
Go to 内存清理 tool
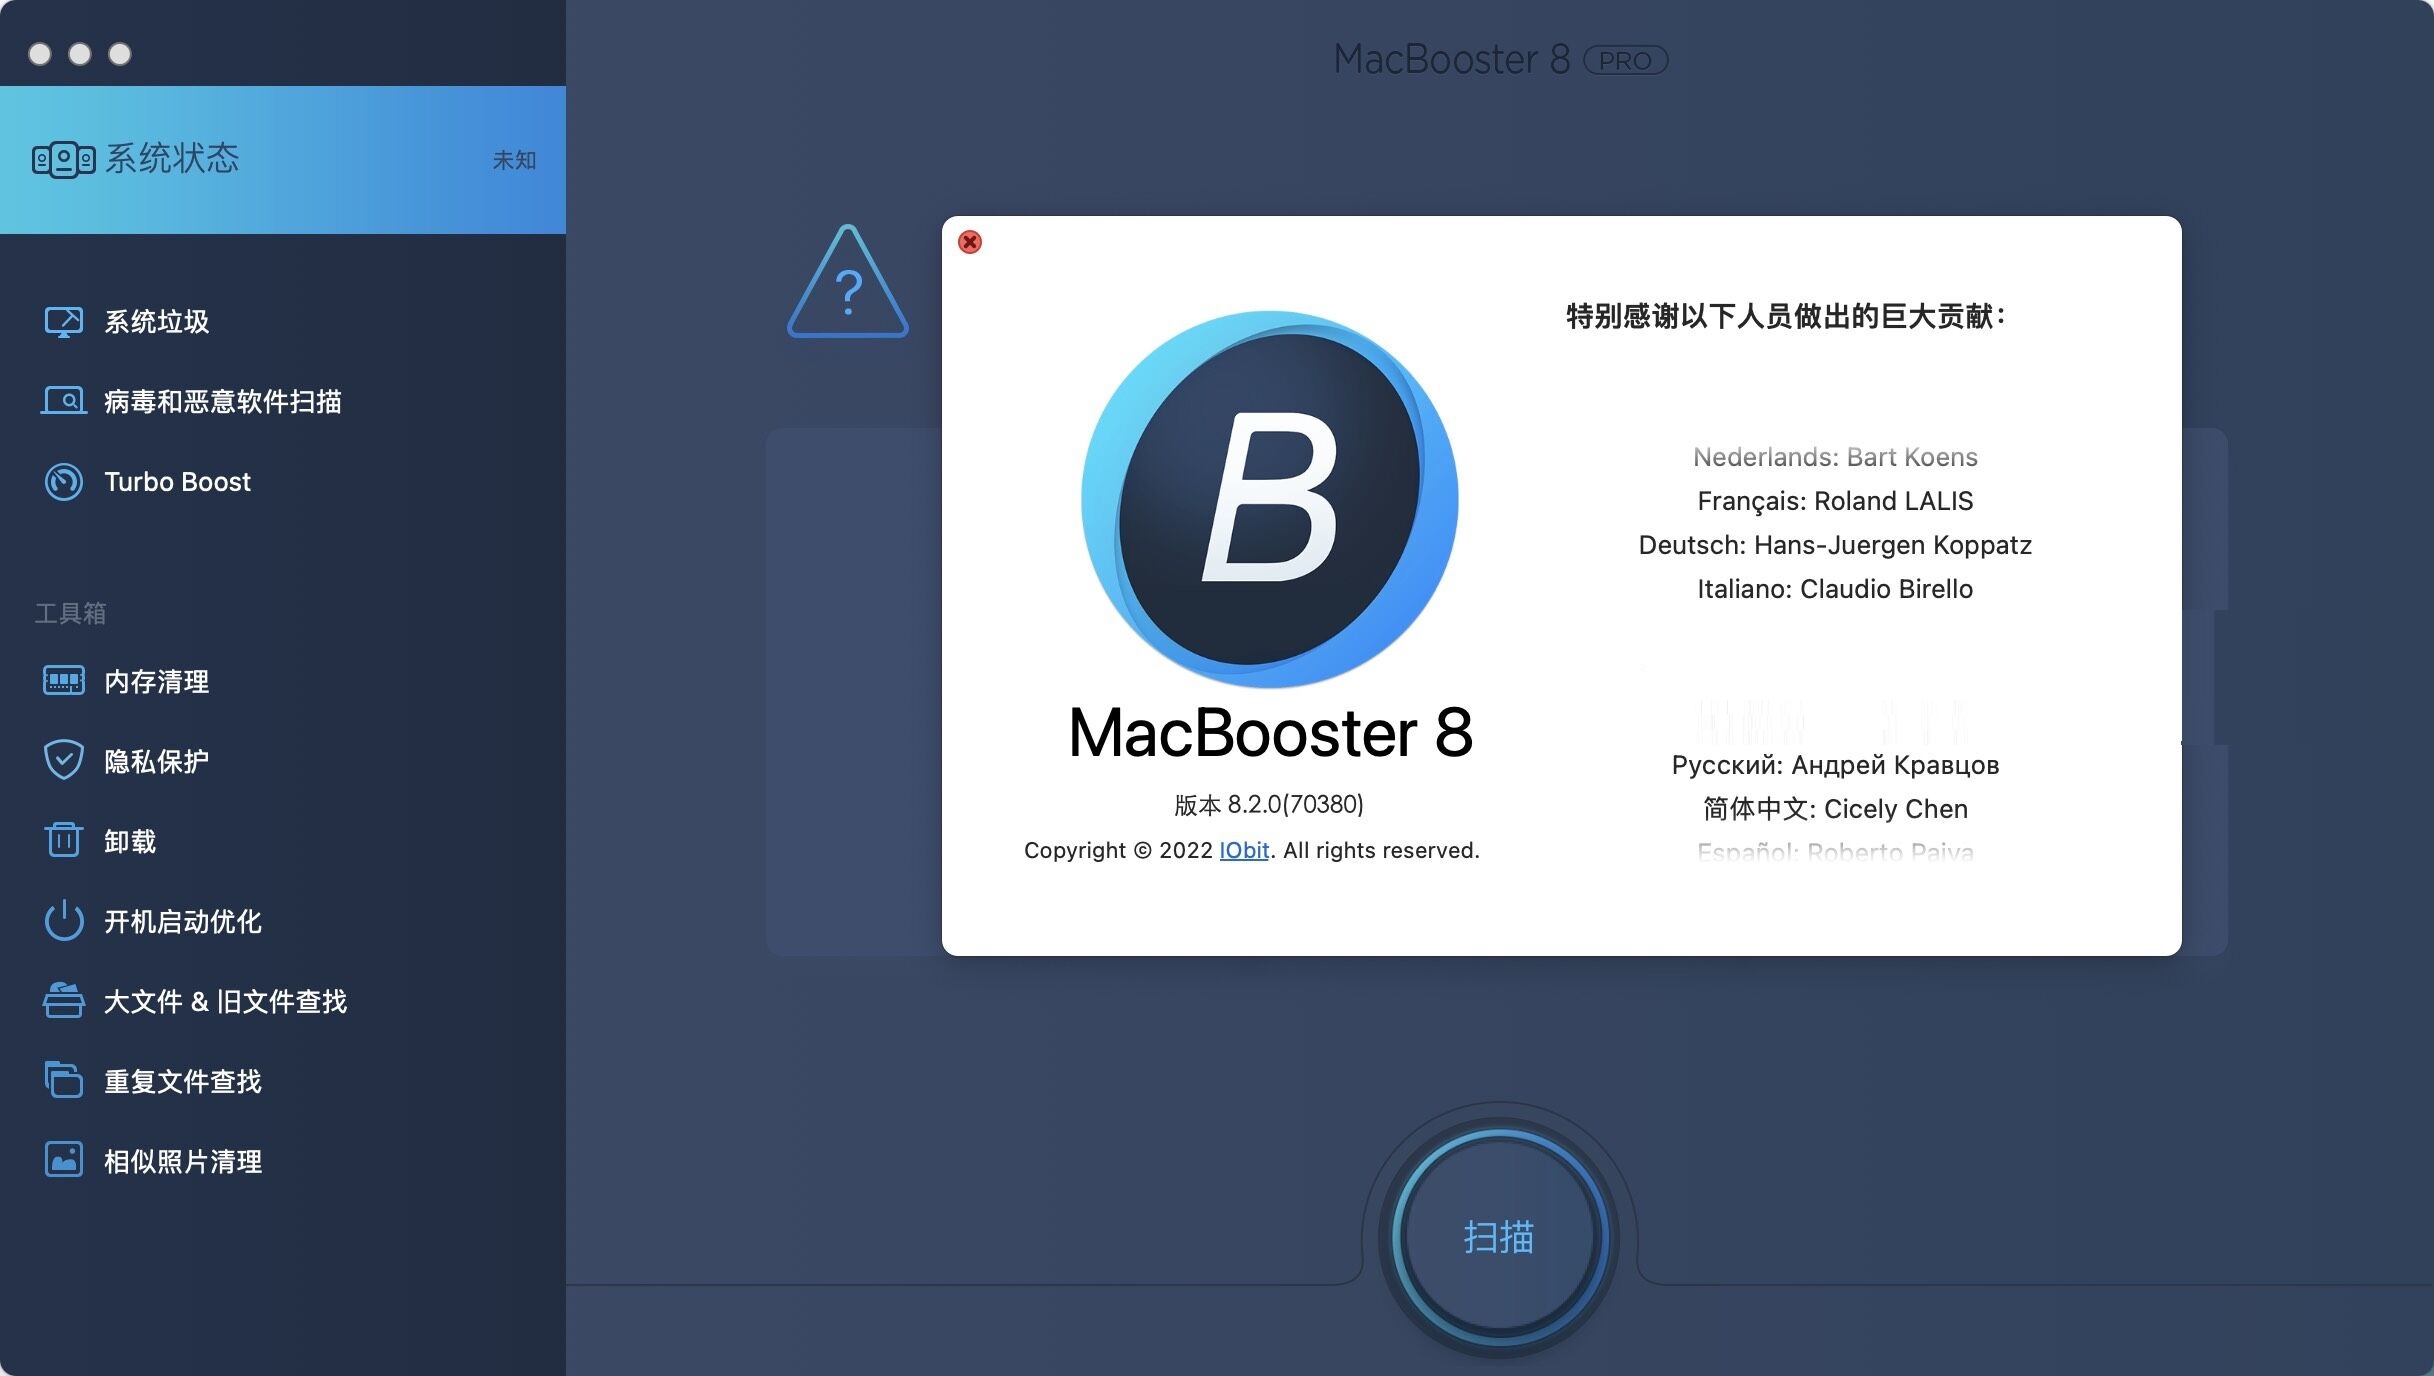(x=157, y=681)
